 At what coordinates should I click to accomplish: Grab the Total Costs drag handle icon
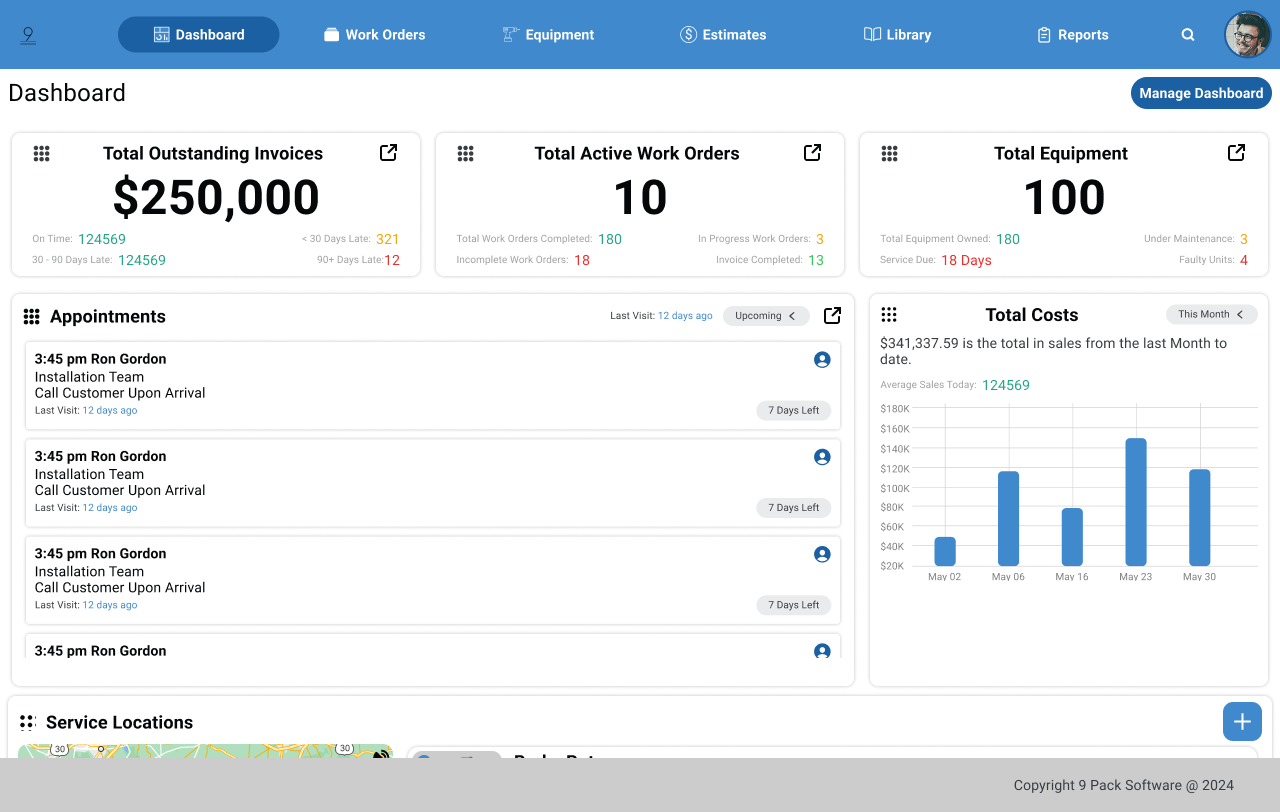(x=888, y=315)
